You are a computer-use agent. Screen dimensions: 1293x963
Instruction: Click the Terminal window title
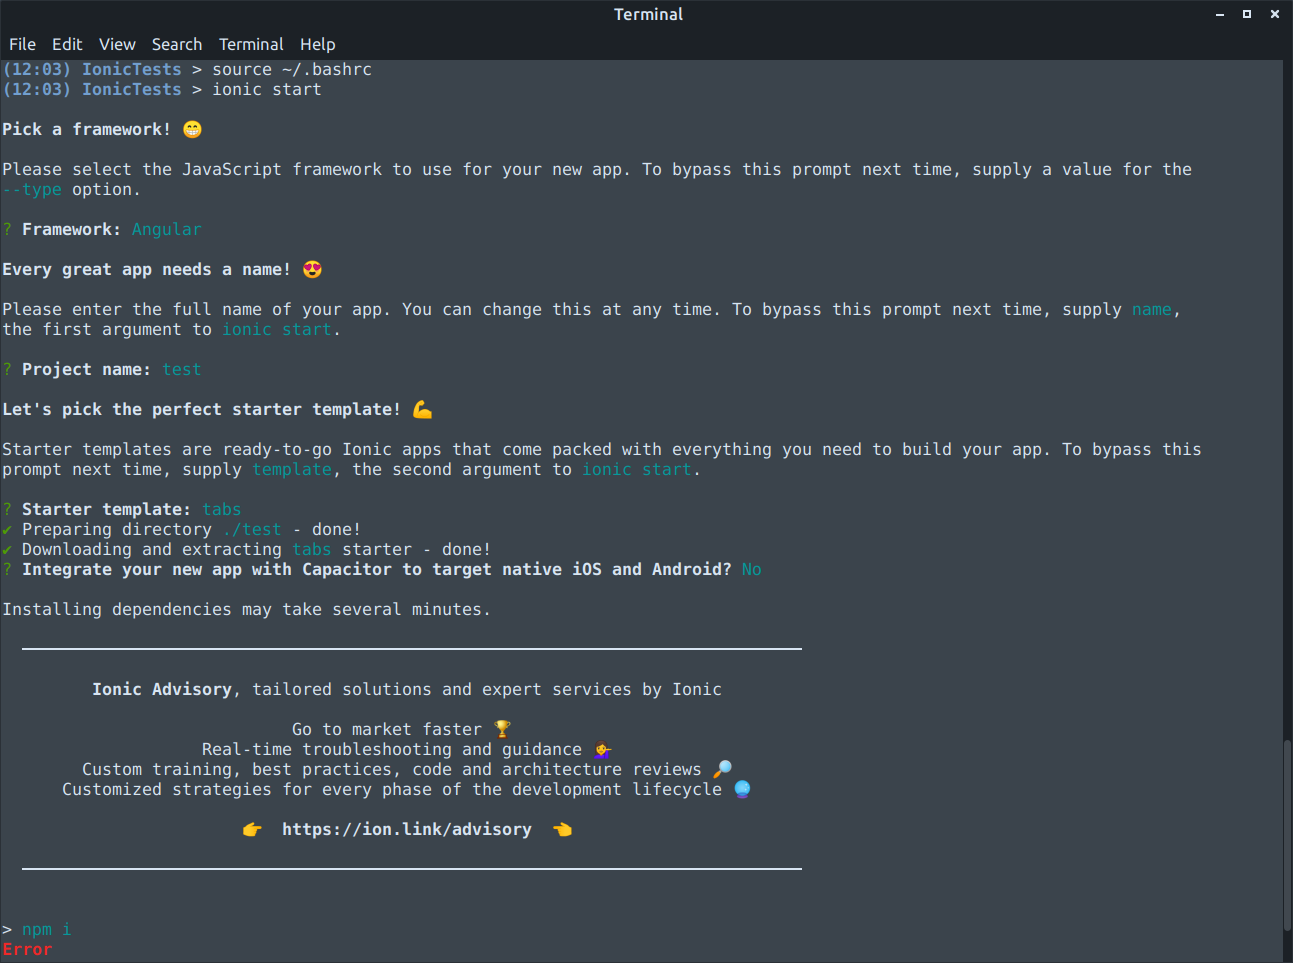648,14
